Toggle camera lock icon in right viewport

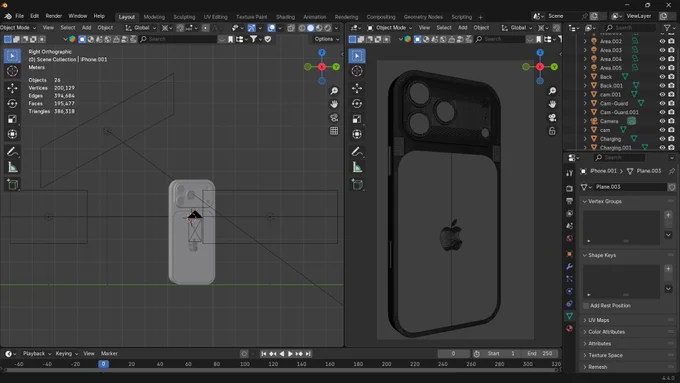552,131
